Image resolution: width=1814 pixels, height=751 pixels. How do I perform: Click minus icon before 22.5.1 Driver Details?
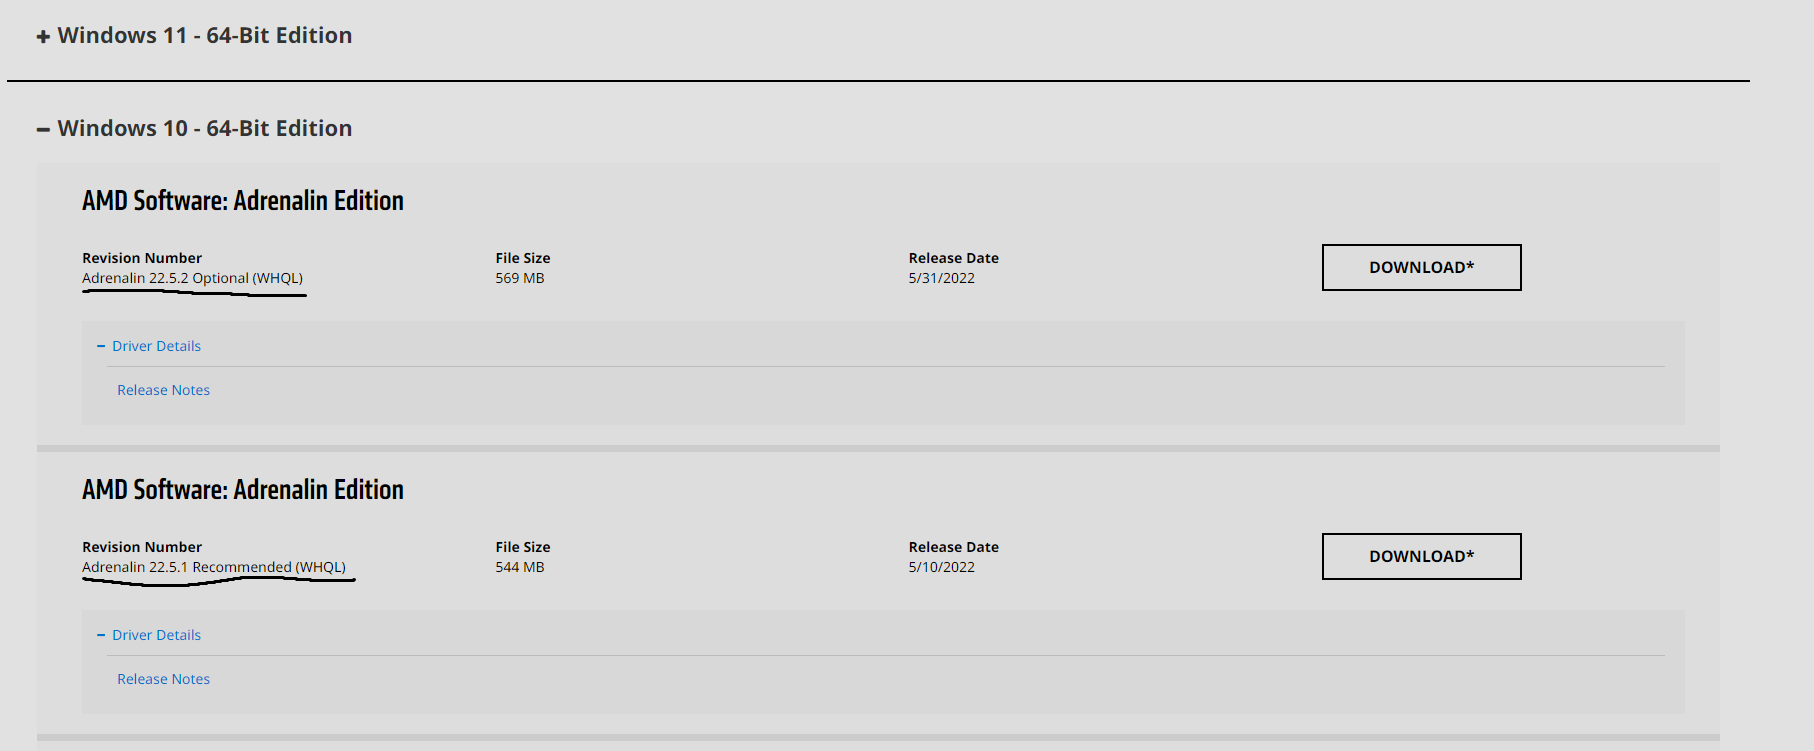coord(101,635)
